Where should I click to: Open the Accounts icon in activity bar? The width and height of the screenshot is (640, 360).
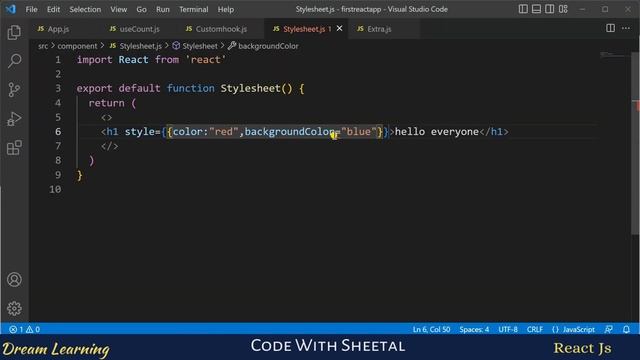[x=14, y=280]
